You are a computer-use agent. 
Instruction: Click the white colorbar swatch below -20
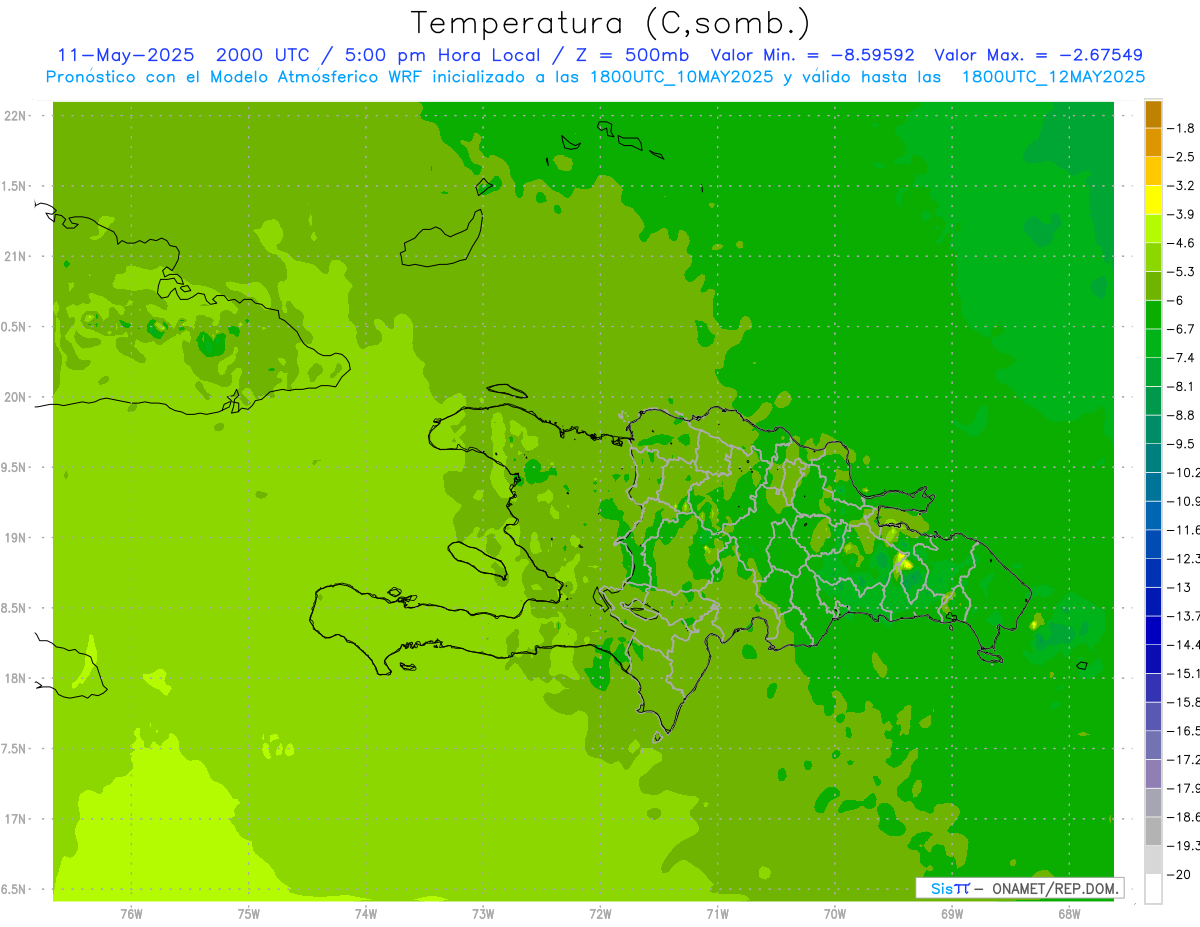tap(1153, 888)
